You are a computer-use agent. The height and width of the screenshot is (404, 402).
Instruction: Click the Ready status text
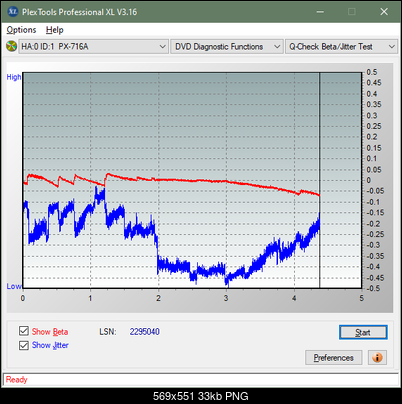point(16,380)
